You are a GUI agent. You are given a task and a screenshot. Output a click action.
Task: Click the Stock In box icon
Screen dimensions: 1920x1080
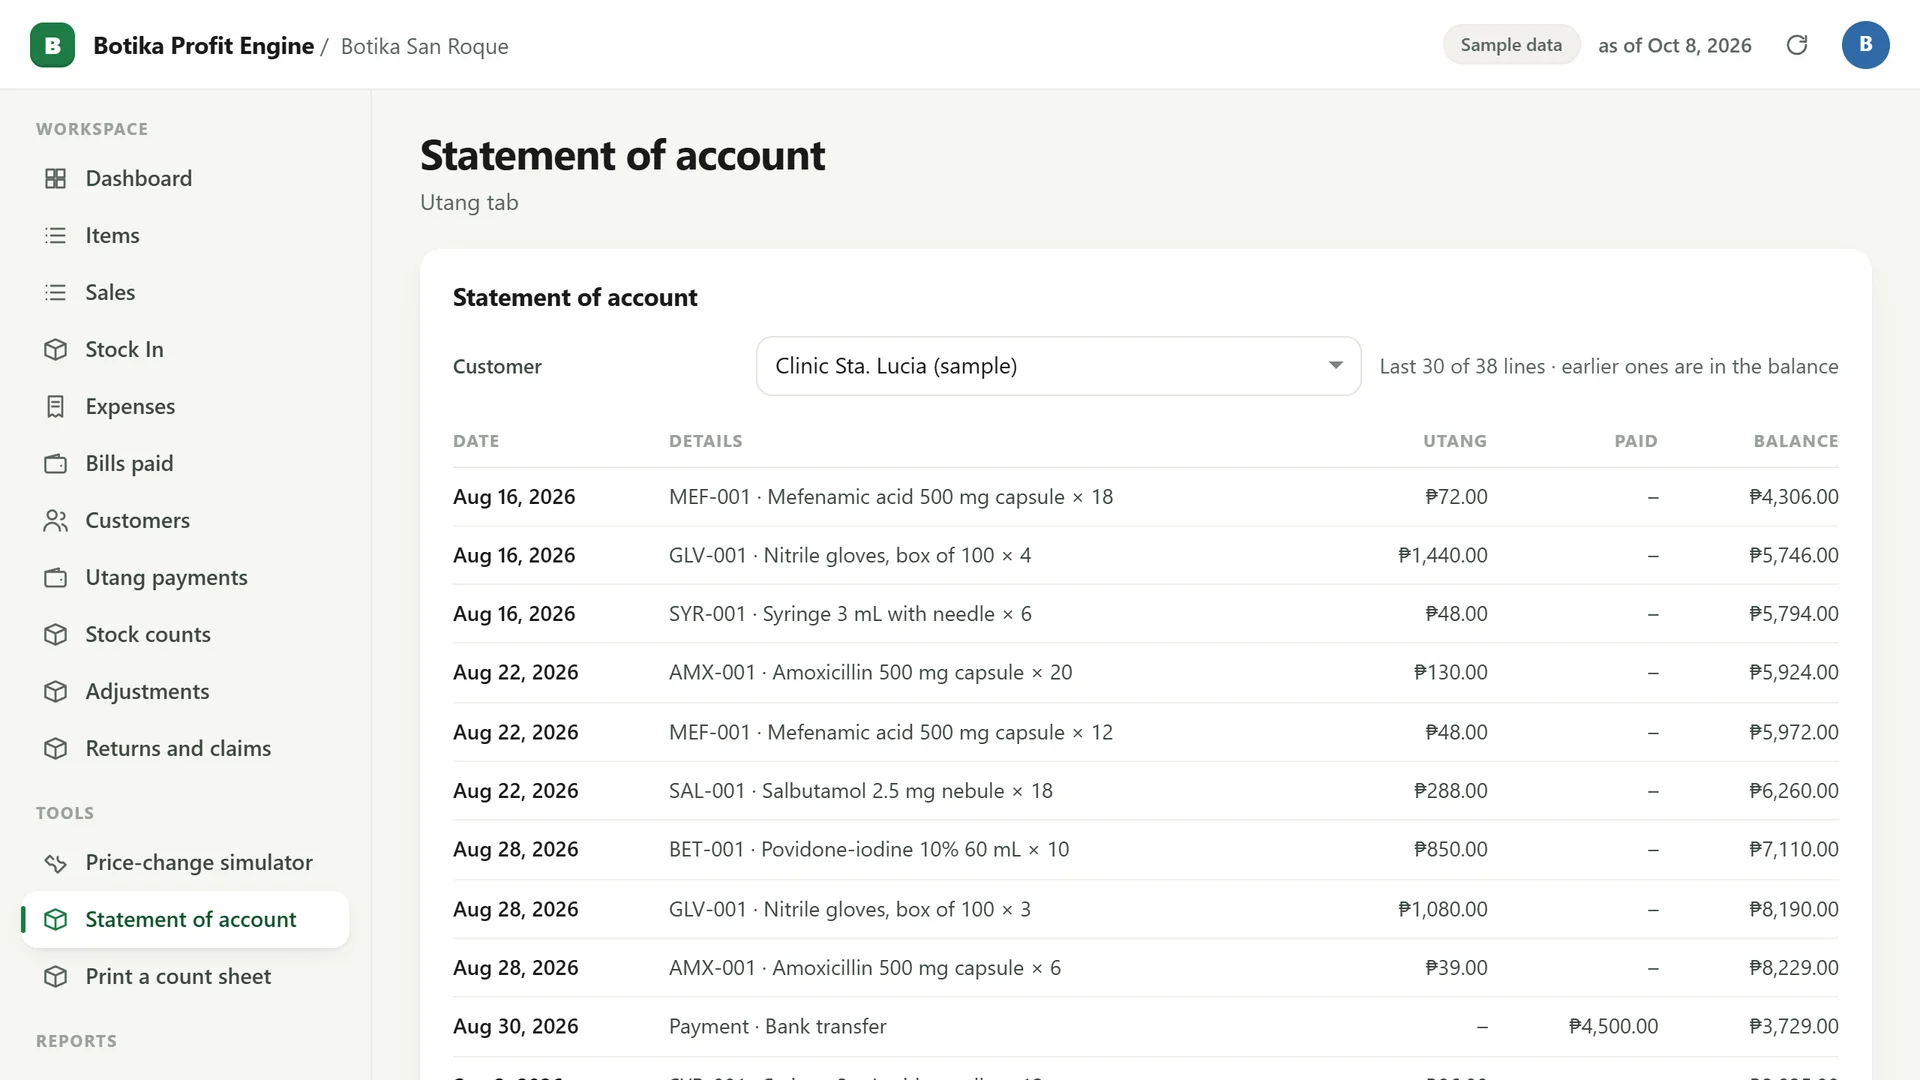tap(56, 349)
